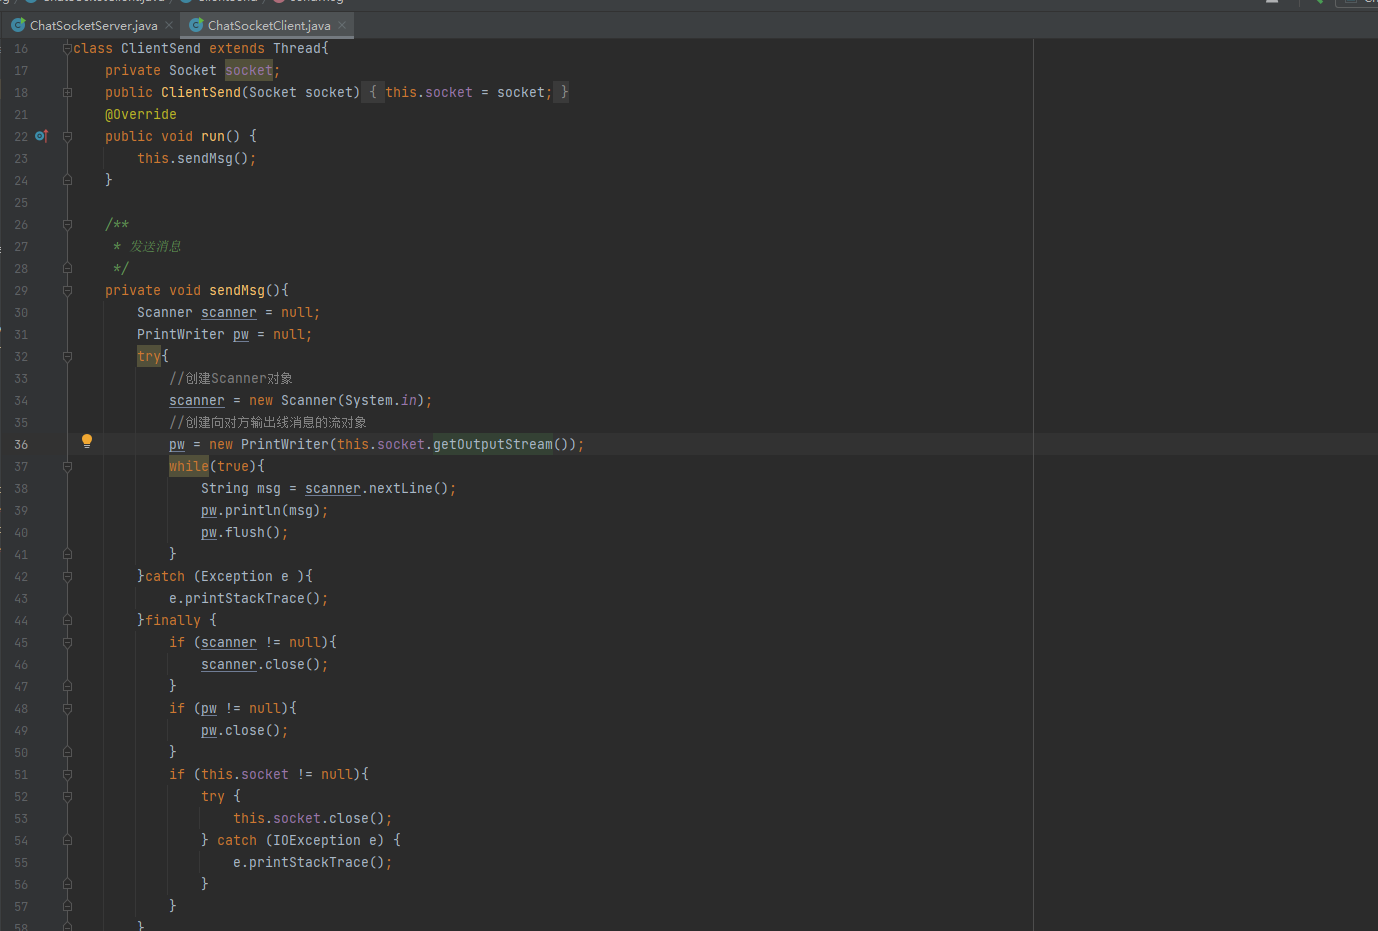Click line number 36 in the gutter
Image resolution: width=1378 pixels, height=931 pixels.
click(x=21, y=444)
